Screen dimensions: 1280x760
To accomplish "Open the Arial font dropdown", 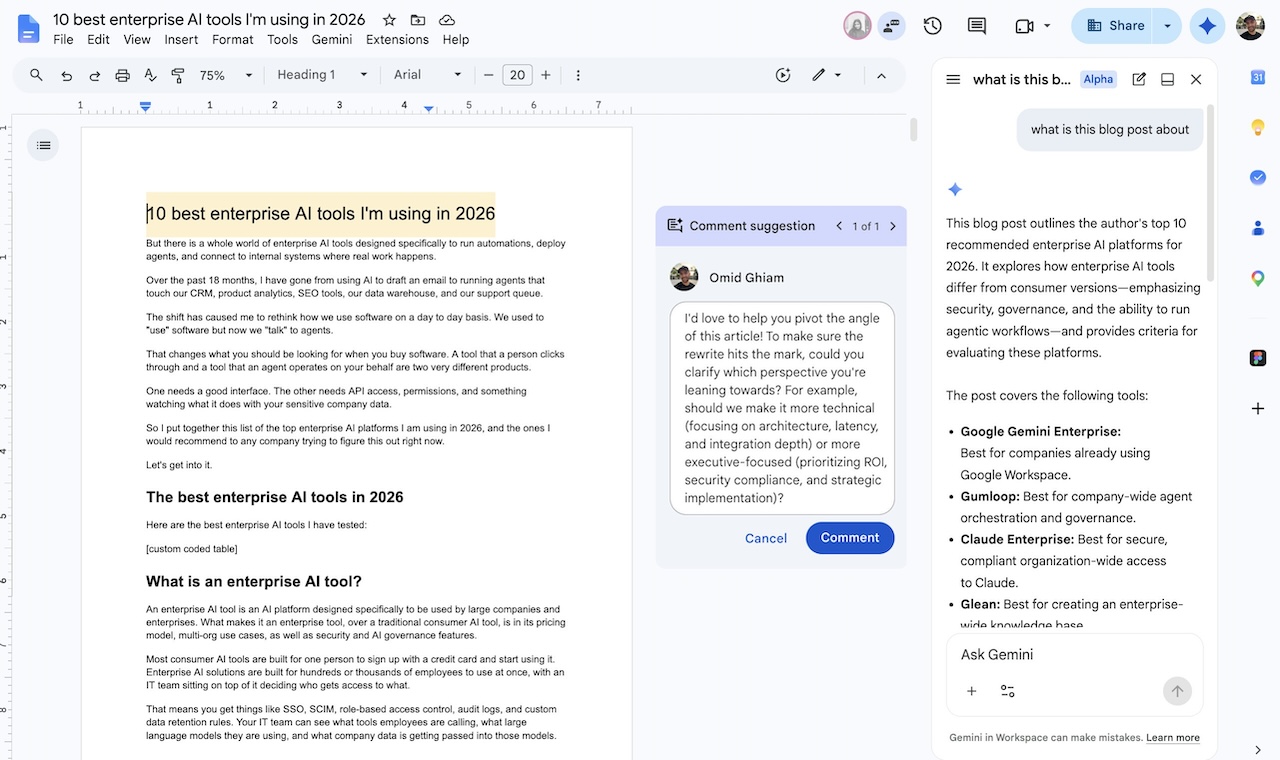I will click(x=428, y=75).
